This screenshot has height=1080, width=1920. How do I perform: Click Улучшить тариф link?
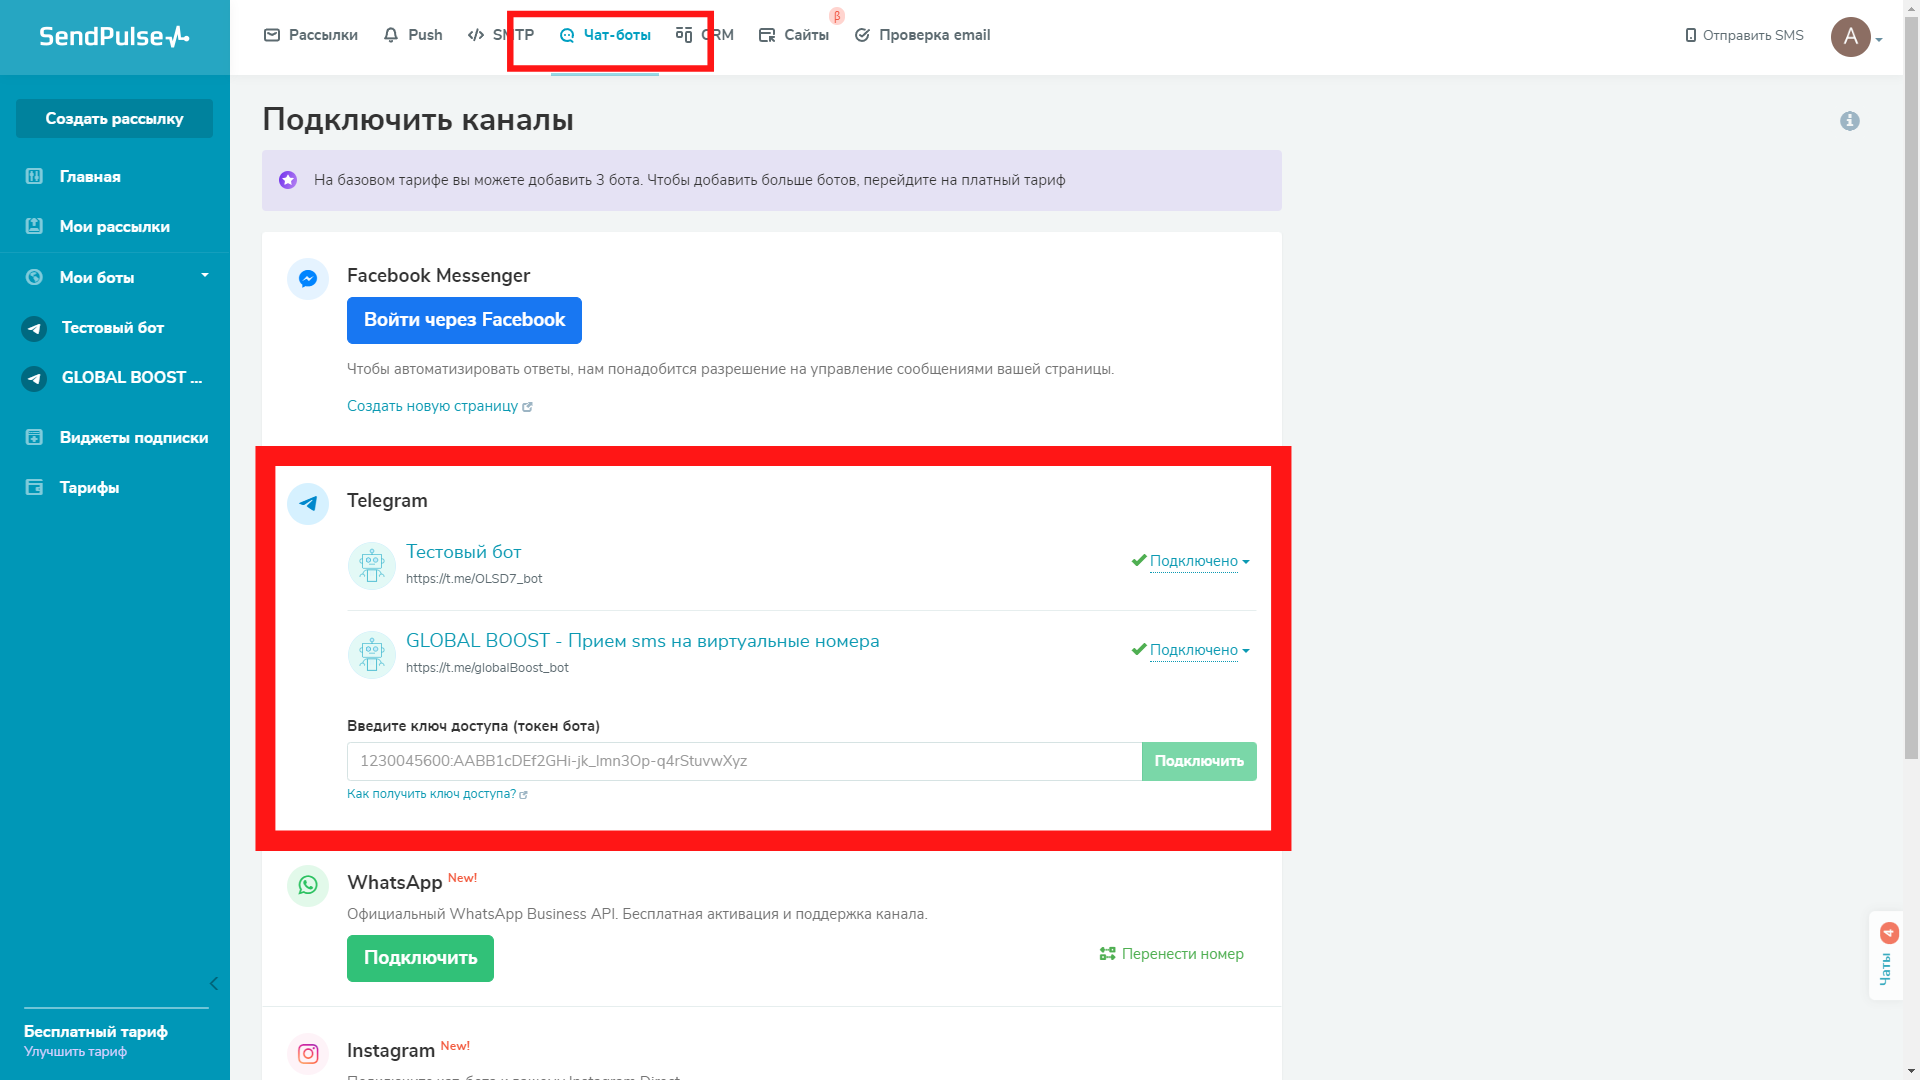75,1052
